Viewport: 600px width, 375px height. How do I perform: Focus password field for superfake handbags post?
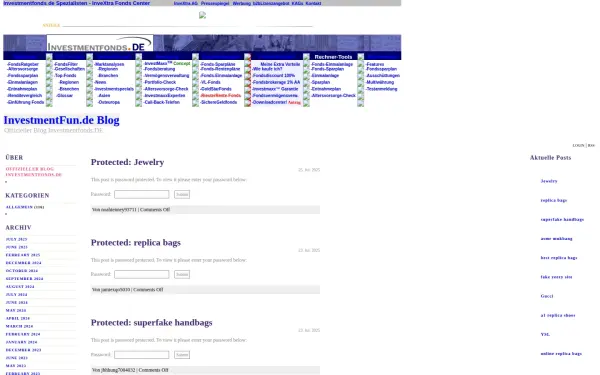pos(142,355)
